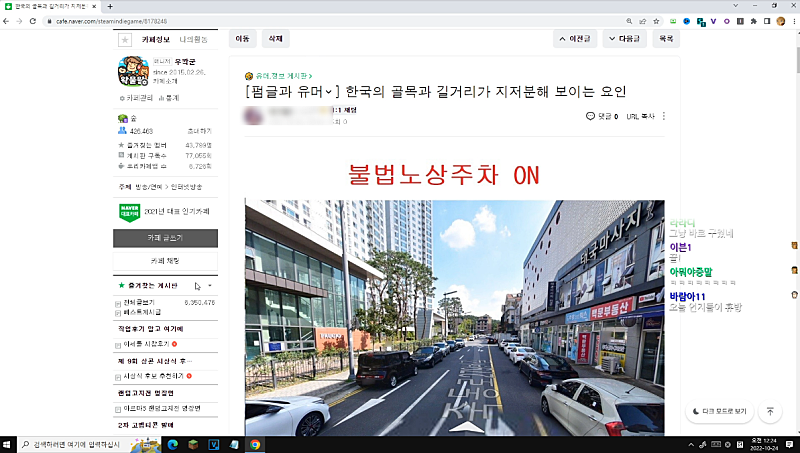Toggle dark mode view (다크 모드로 보기)
Viewport: 800px width, 453px height.
[719, 411]
